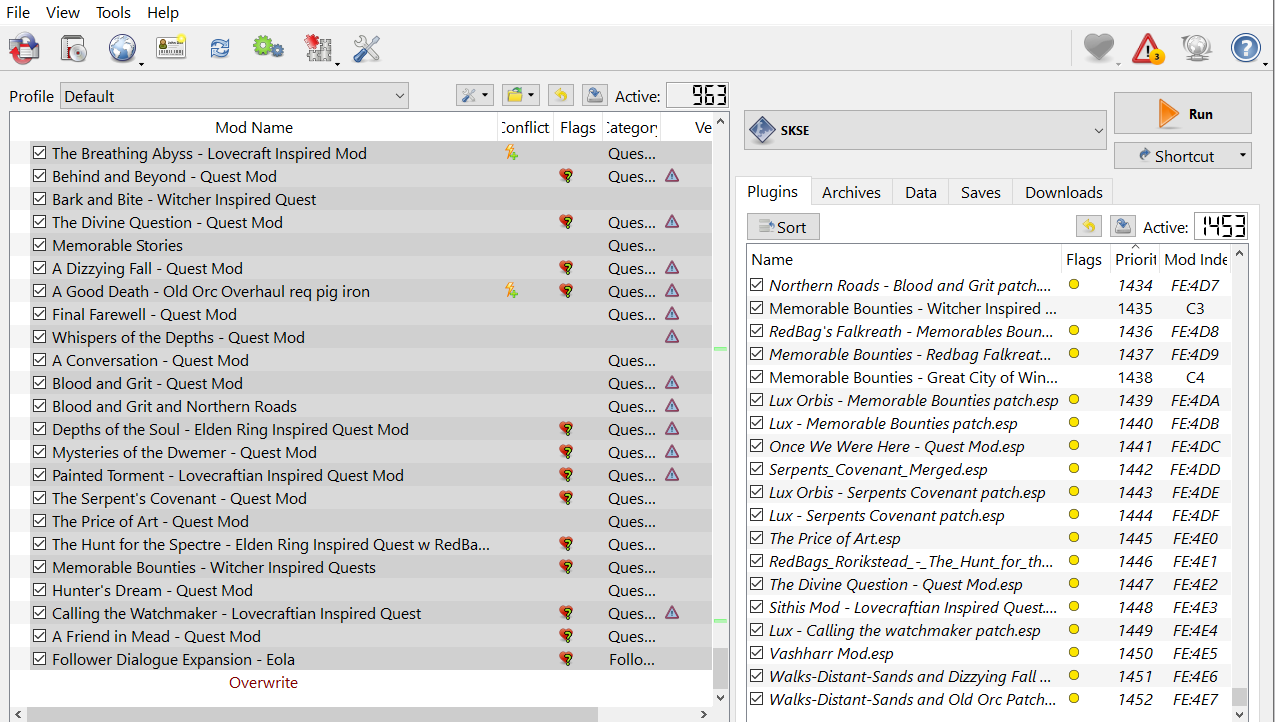Click the Update globe icon

(x=1196, y=48)
